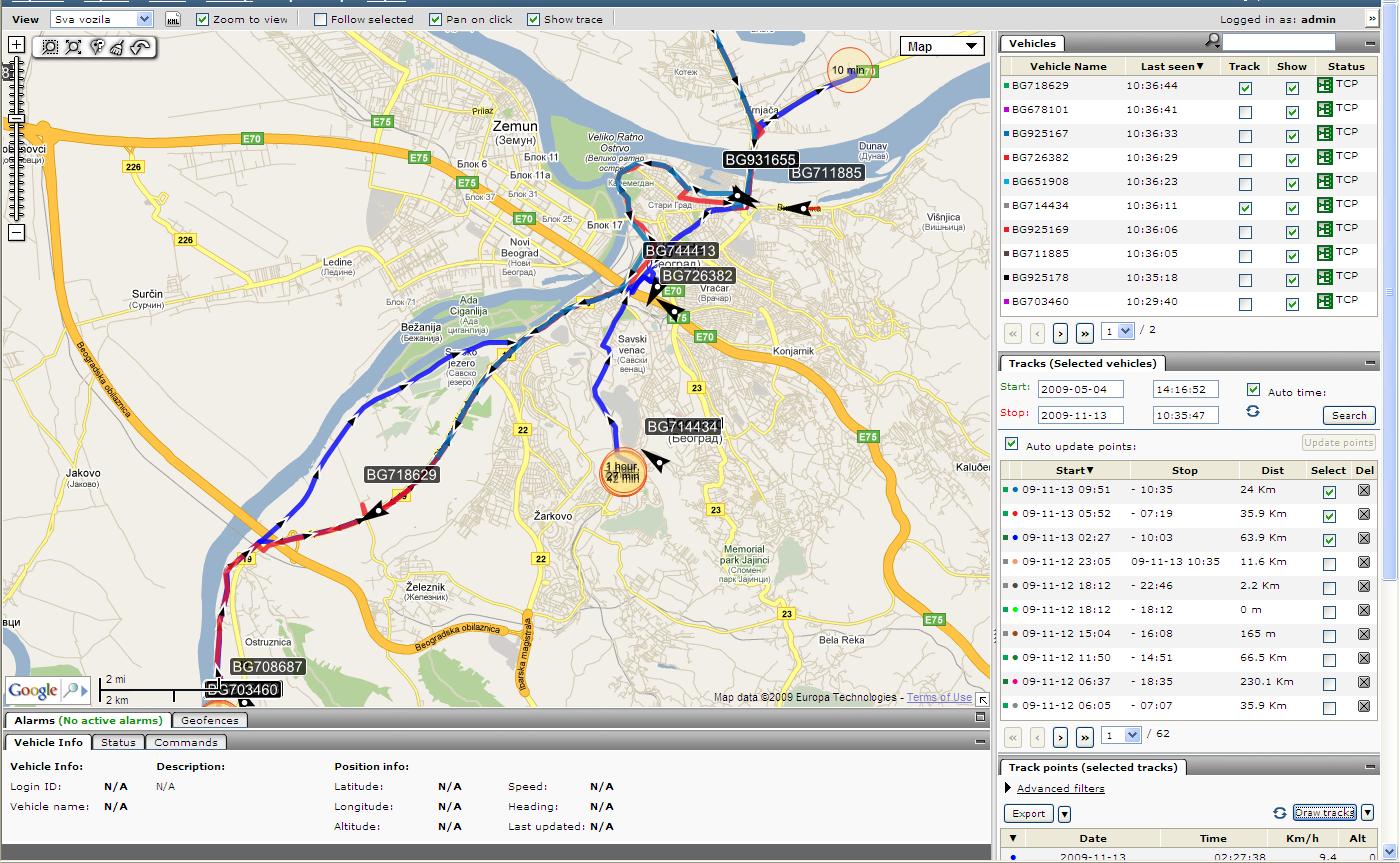This screenshot has width=1400, height=863.
Task: Sort tracks by Start column header
Action: (1074, 470)
